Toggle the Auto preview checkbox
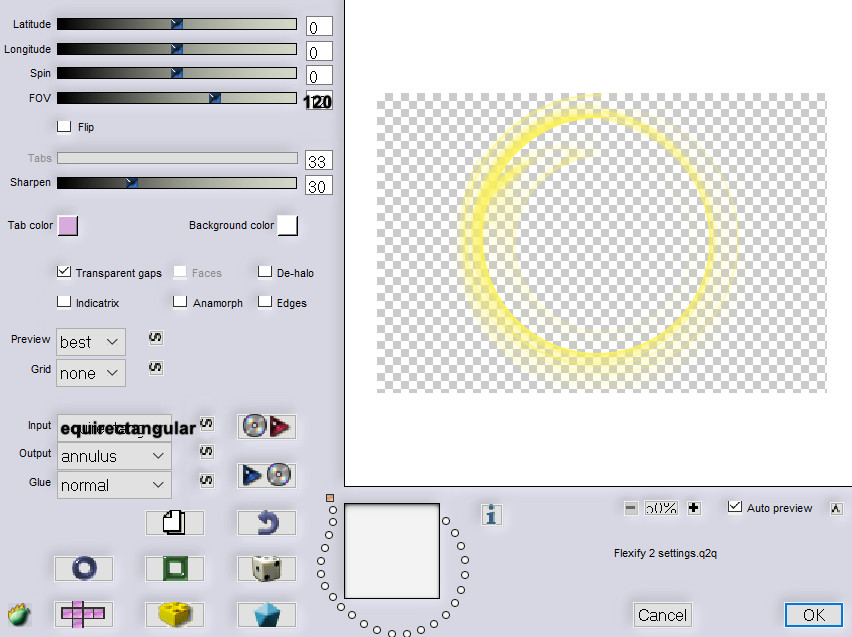This screenshot has width=852, height=637. tap(736, 508)
